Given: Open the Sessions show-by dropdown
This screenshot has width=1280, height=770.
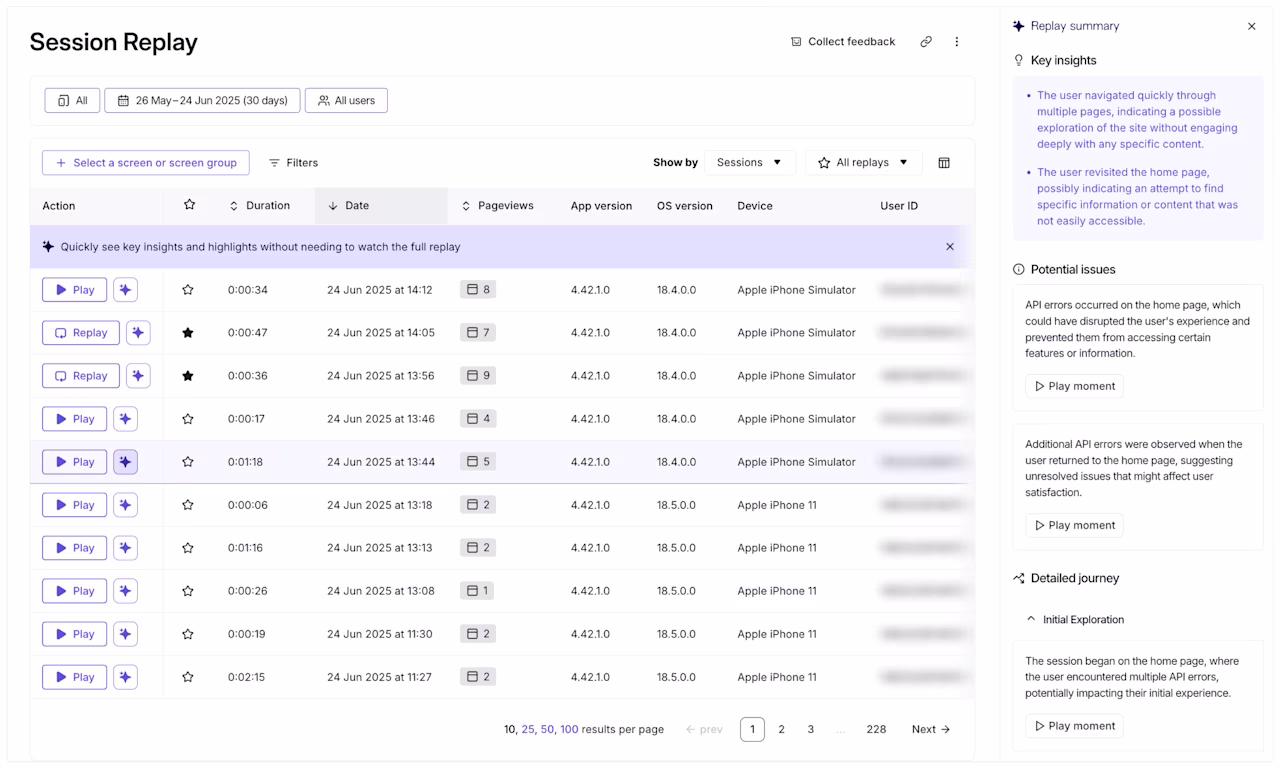Looking at the screenshot, I should [750, 163].
